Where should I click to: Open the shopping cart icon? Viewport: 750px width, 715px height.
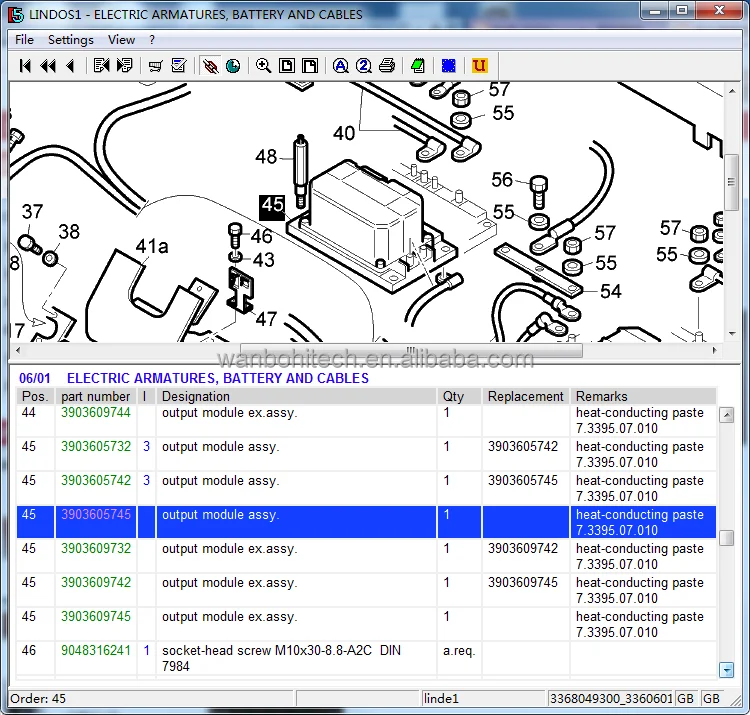(155, 66)
